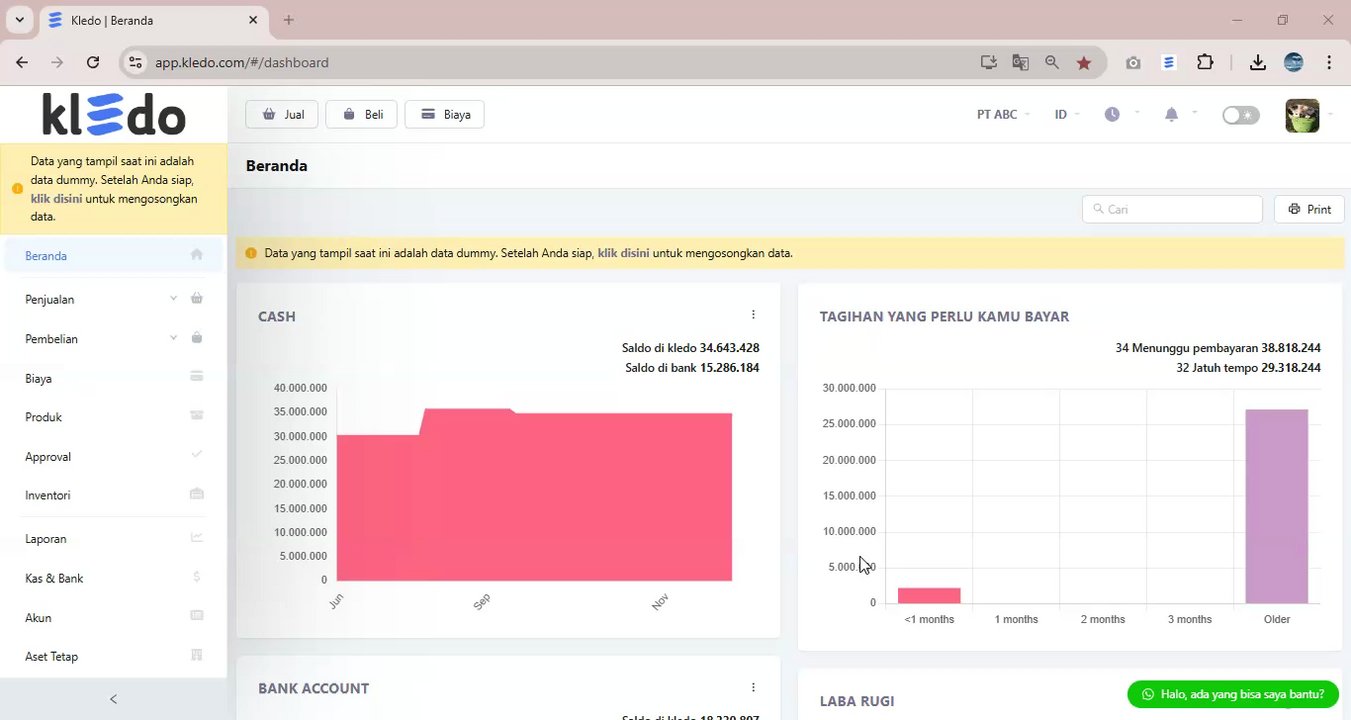Click the purple Older bar in the chart

coord(1276,506)
